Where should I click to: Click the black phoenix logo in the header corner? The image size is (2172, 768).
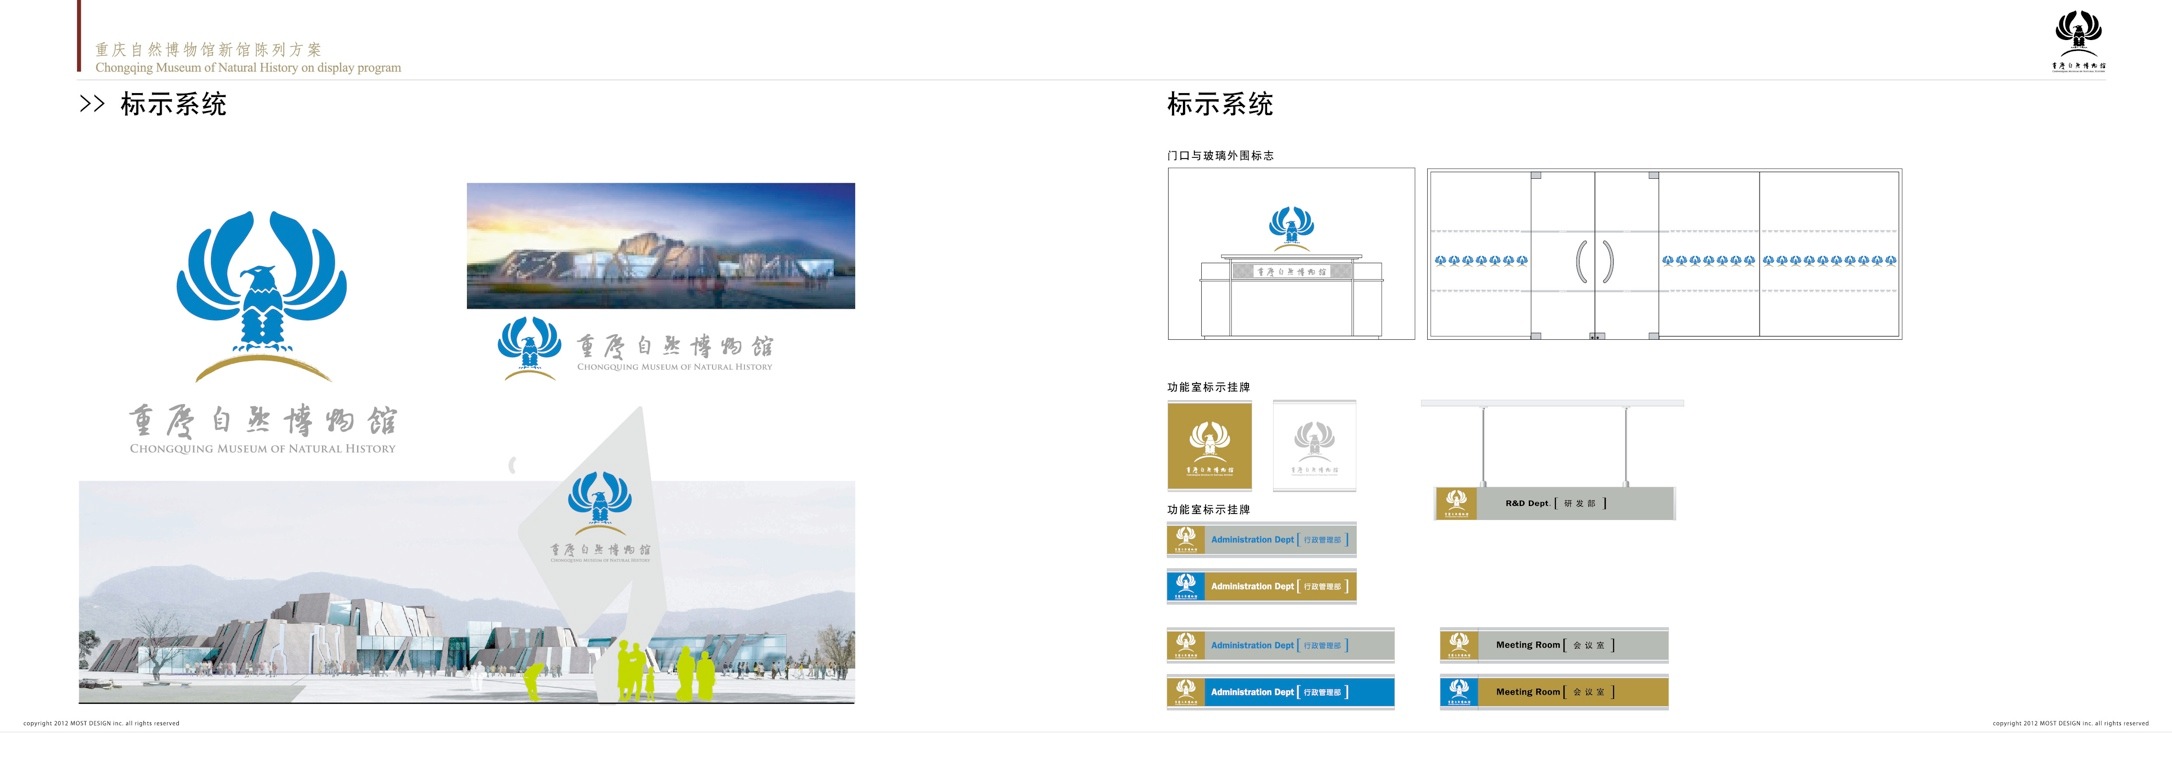[2078, 34]
